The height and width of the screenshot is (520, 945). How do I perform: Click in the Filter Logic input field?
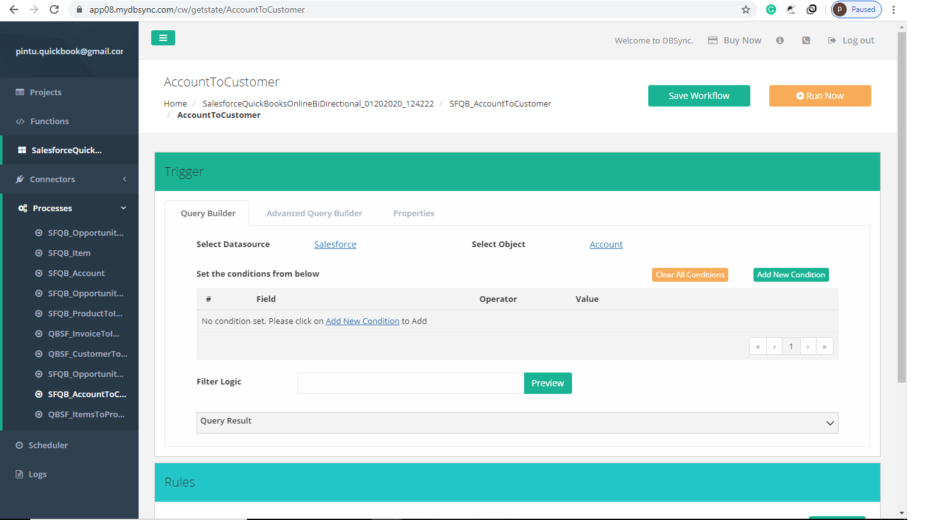click(410, 383)
